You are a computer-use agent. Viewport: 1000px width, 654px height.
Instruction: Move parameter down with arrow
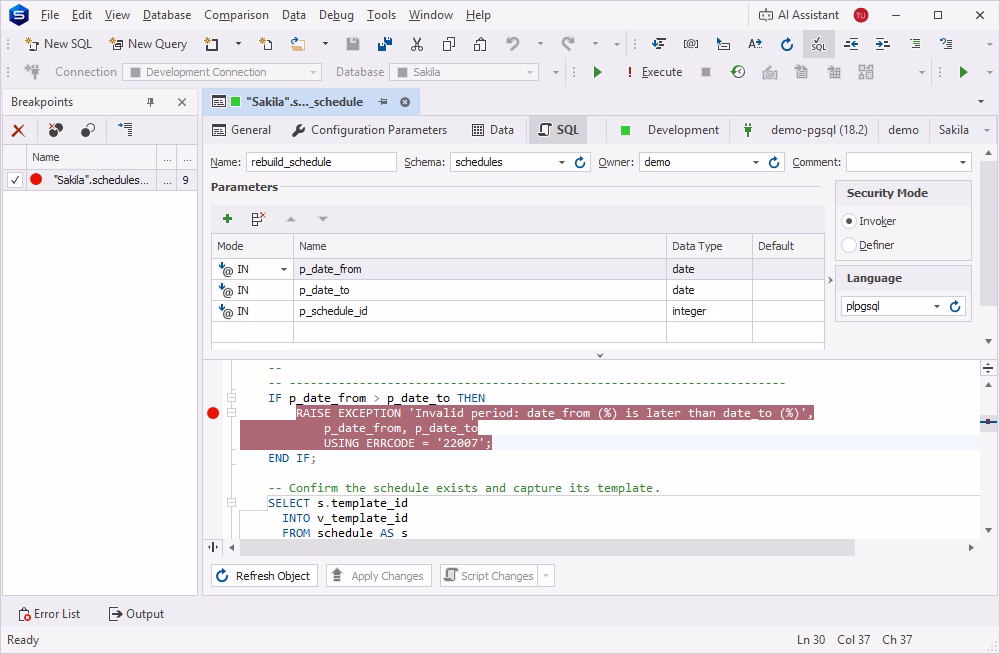tap(323, 219)
